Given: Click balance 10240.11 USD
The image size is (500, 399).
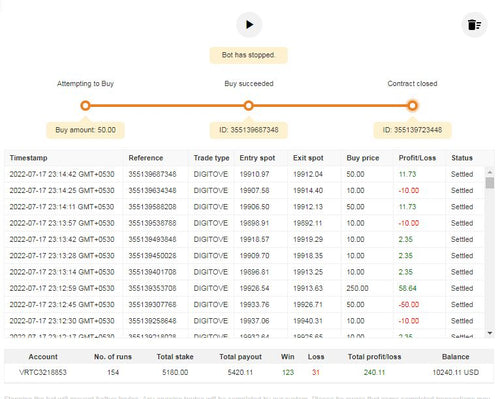Looking at the screenshot, I should [x=455, y=372].
